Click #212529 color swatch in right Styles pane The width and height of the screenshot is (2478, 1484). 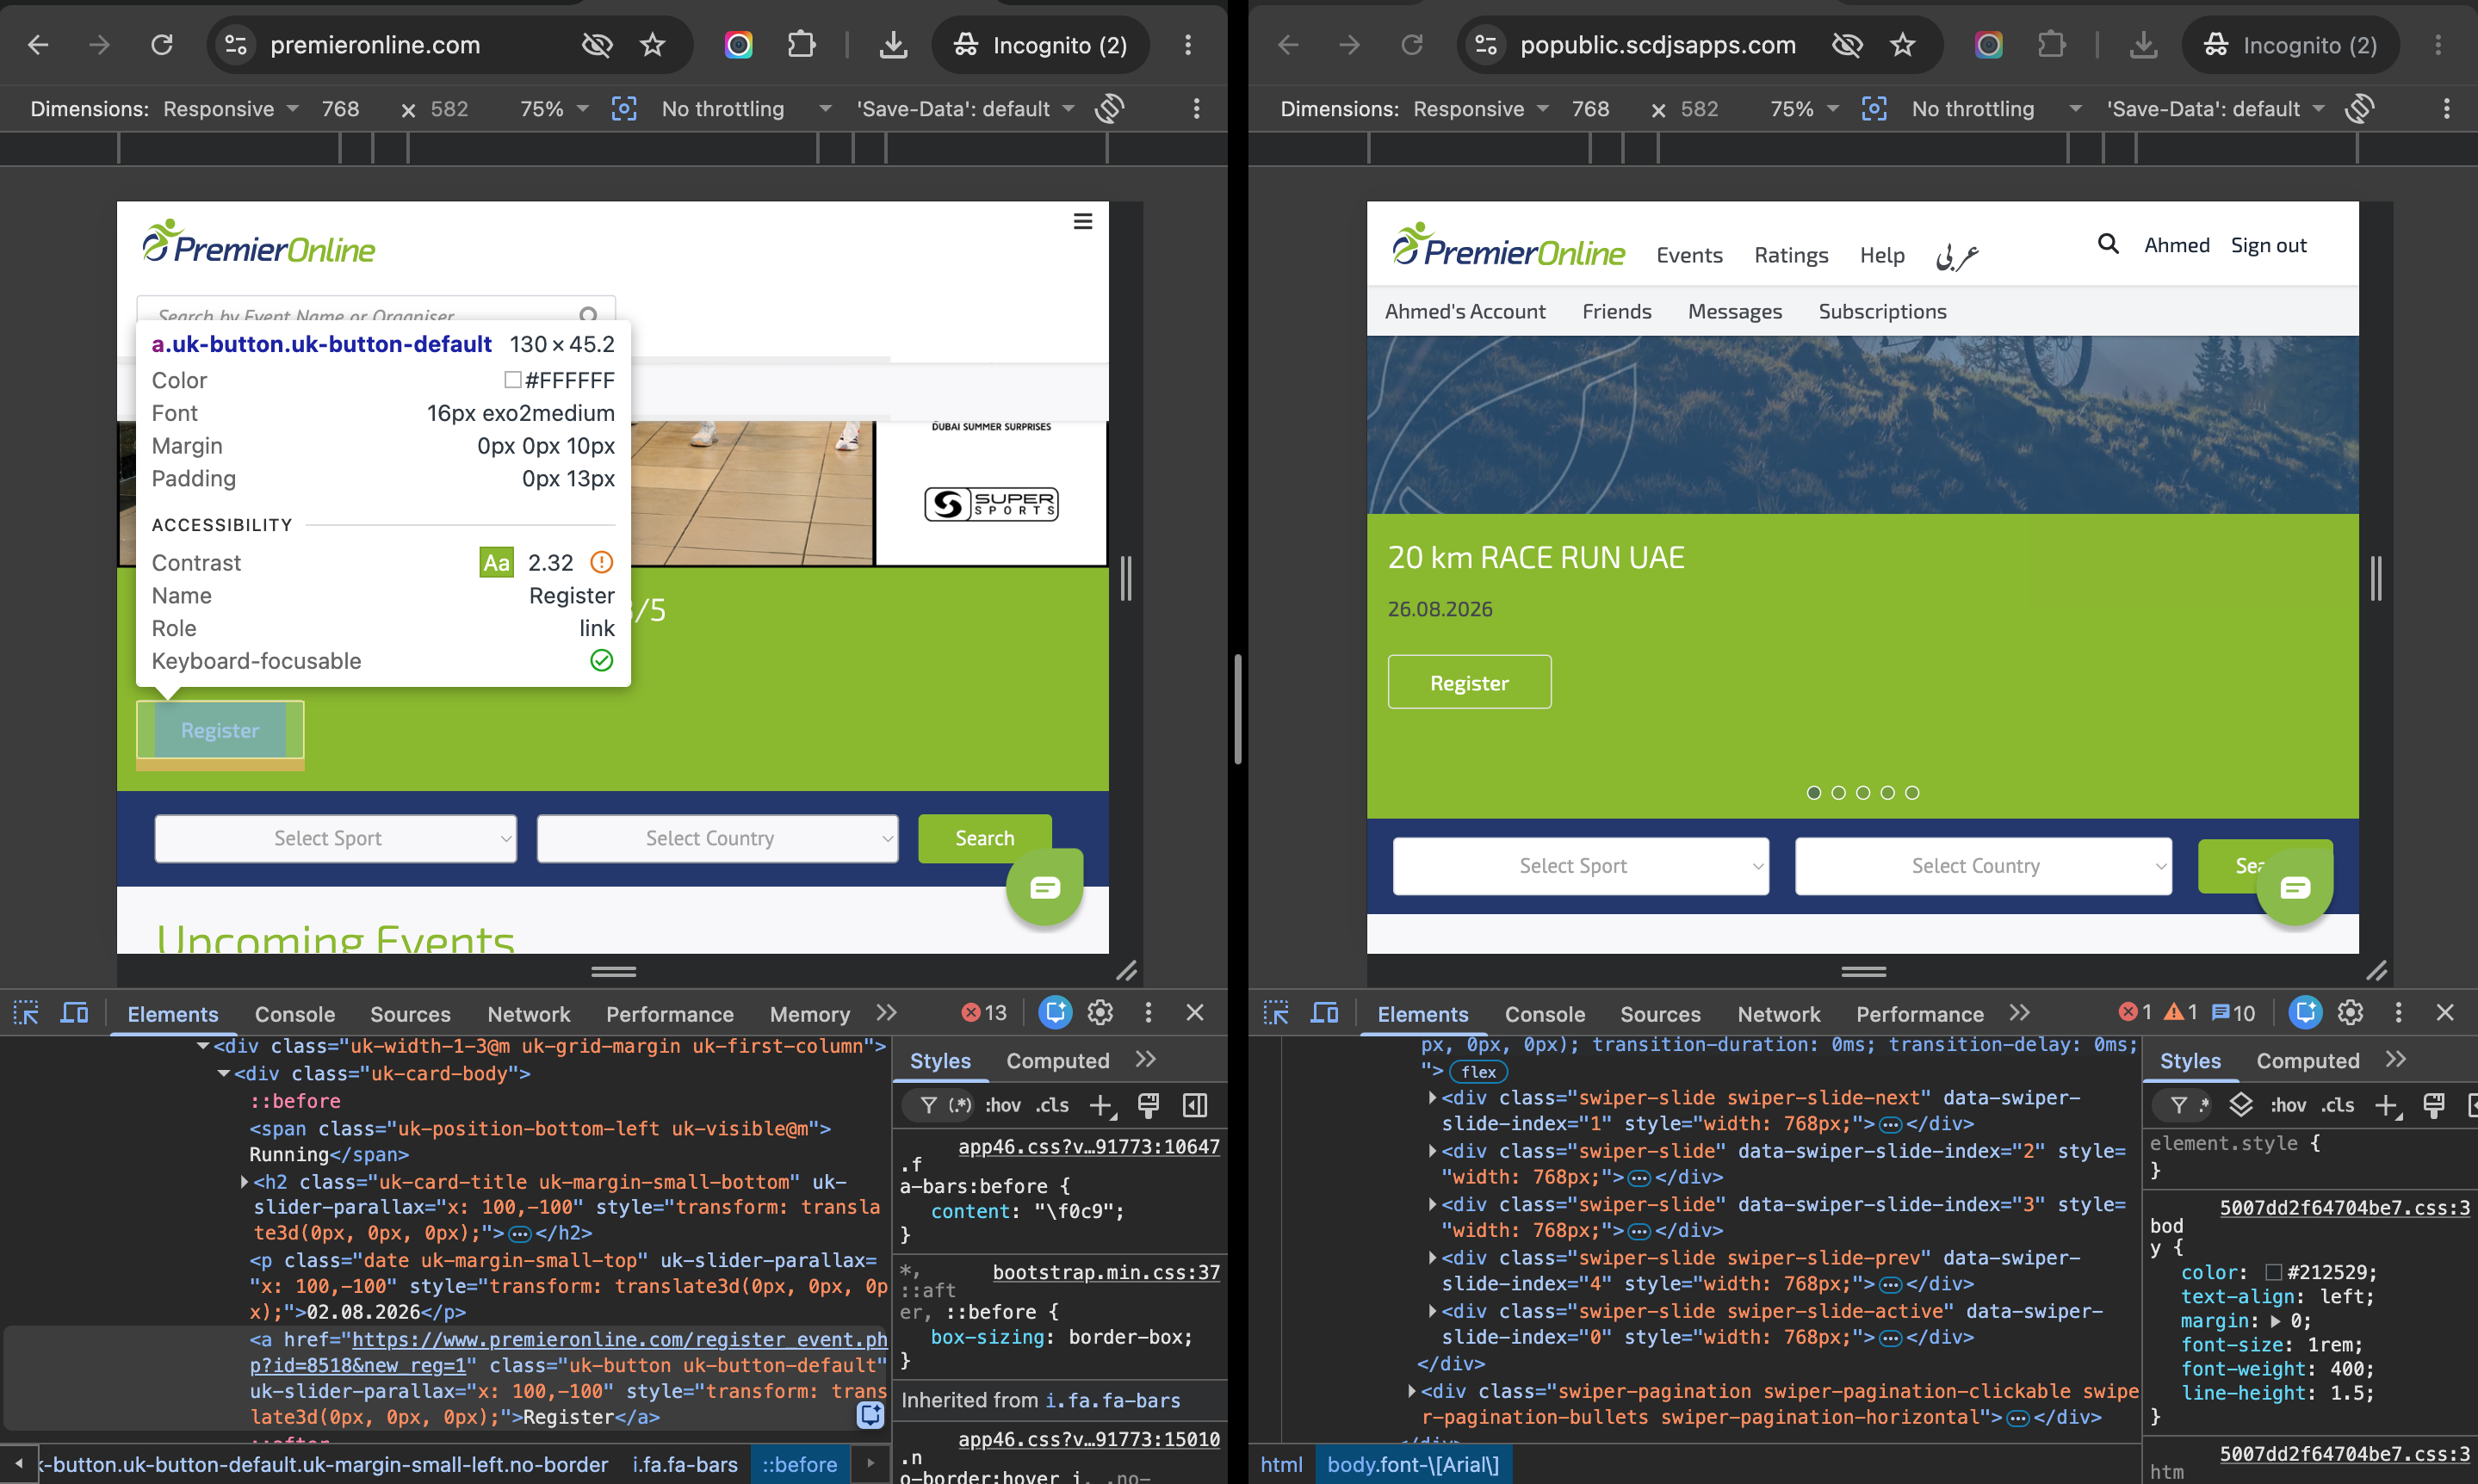tap(2273, 1272)
